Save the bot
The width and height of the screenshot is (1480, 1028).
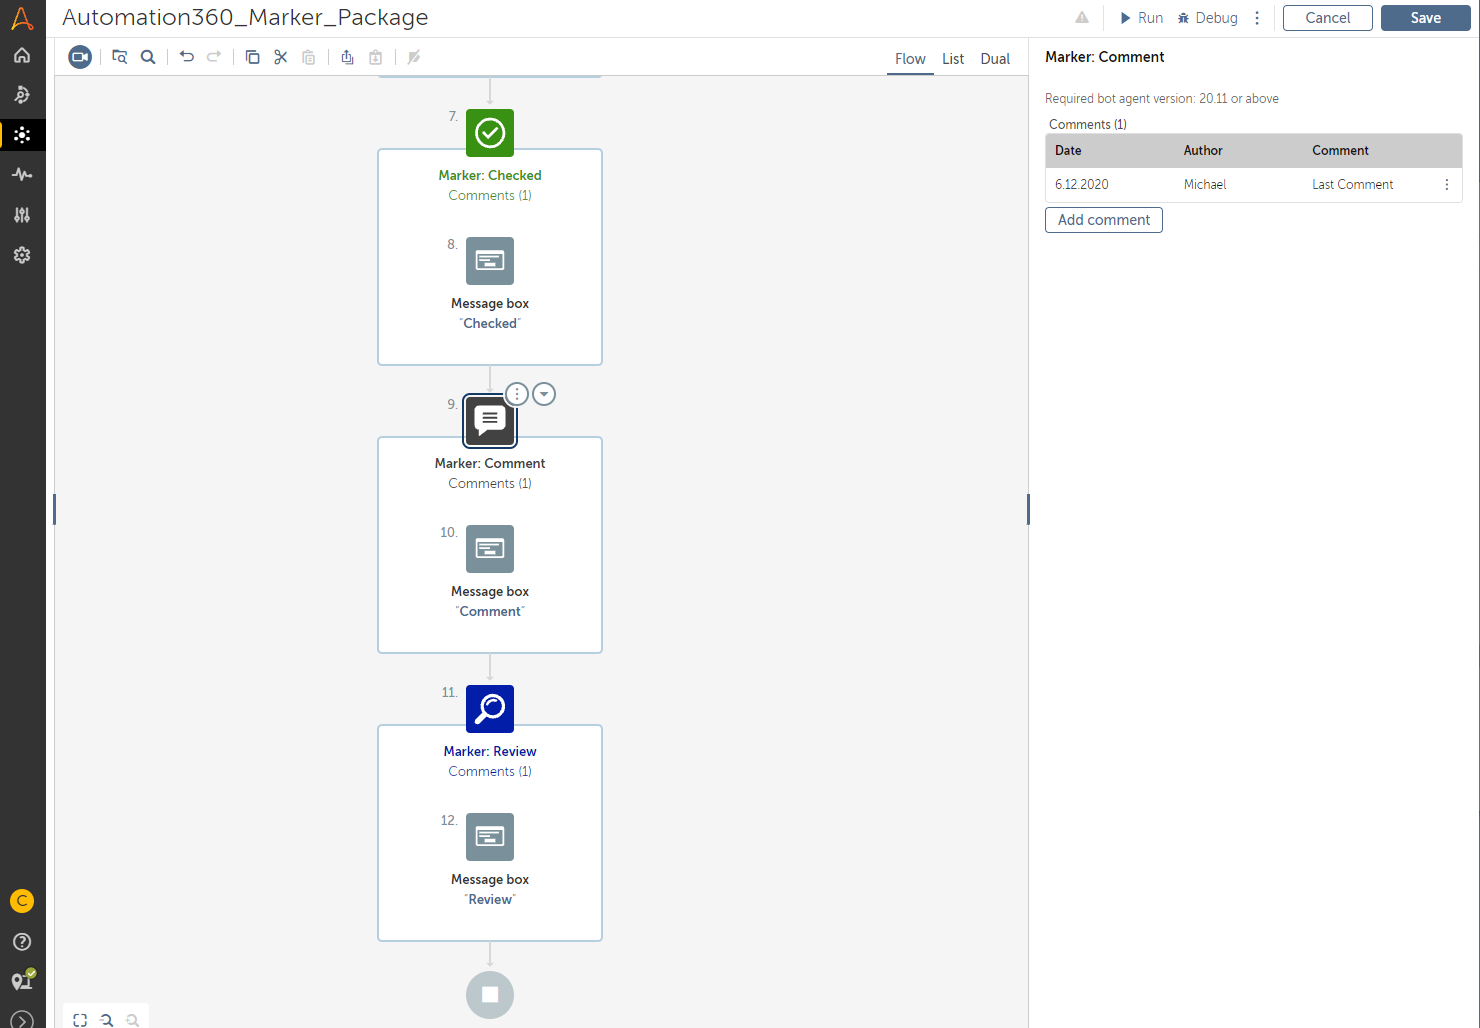(1426, 18)
